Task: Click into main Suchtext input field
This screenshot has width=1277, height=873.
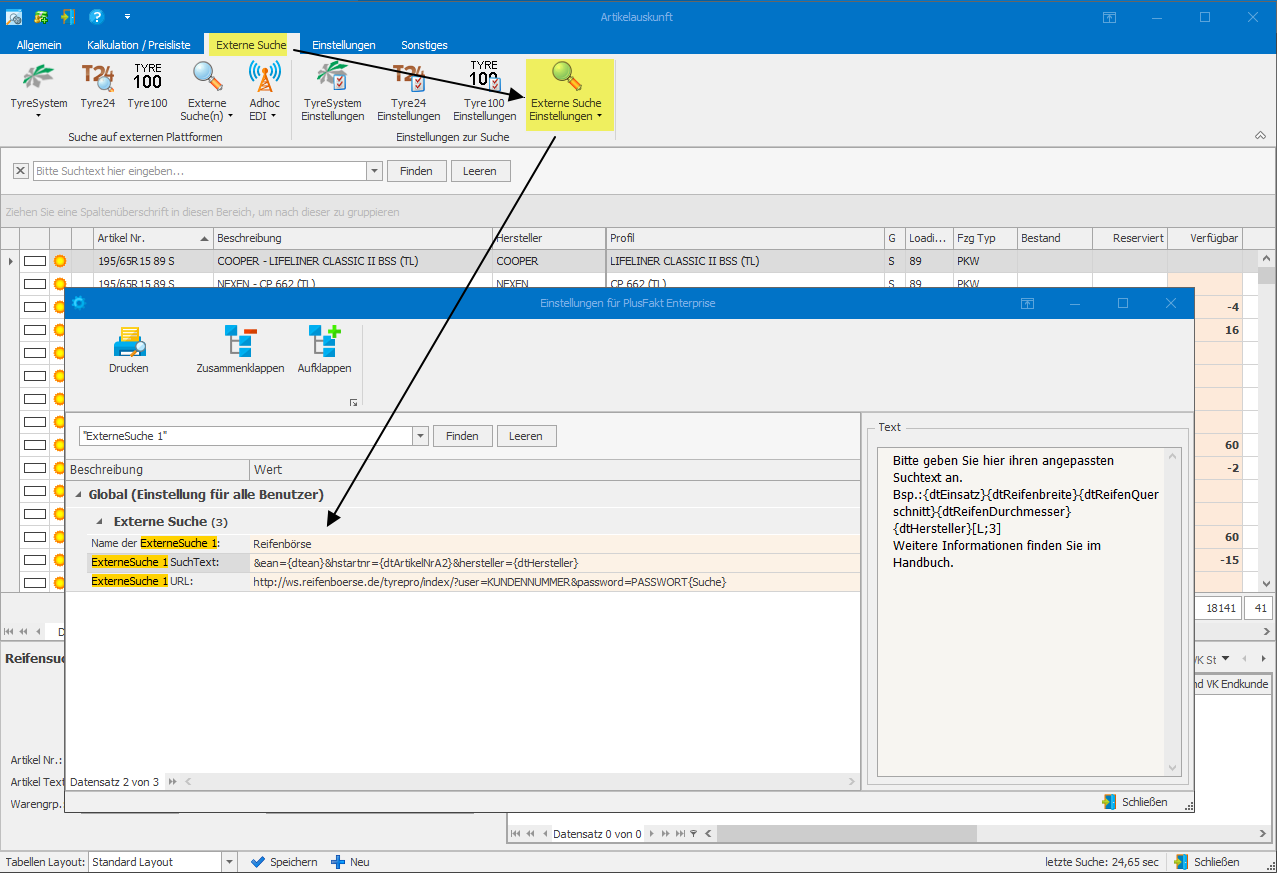Action: coord(201,171)
